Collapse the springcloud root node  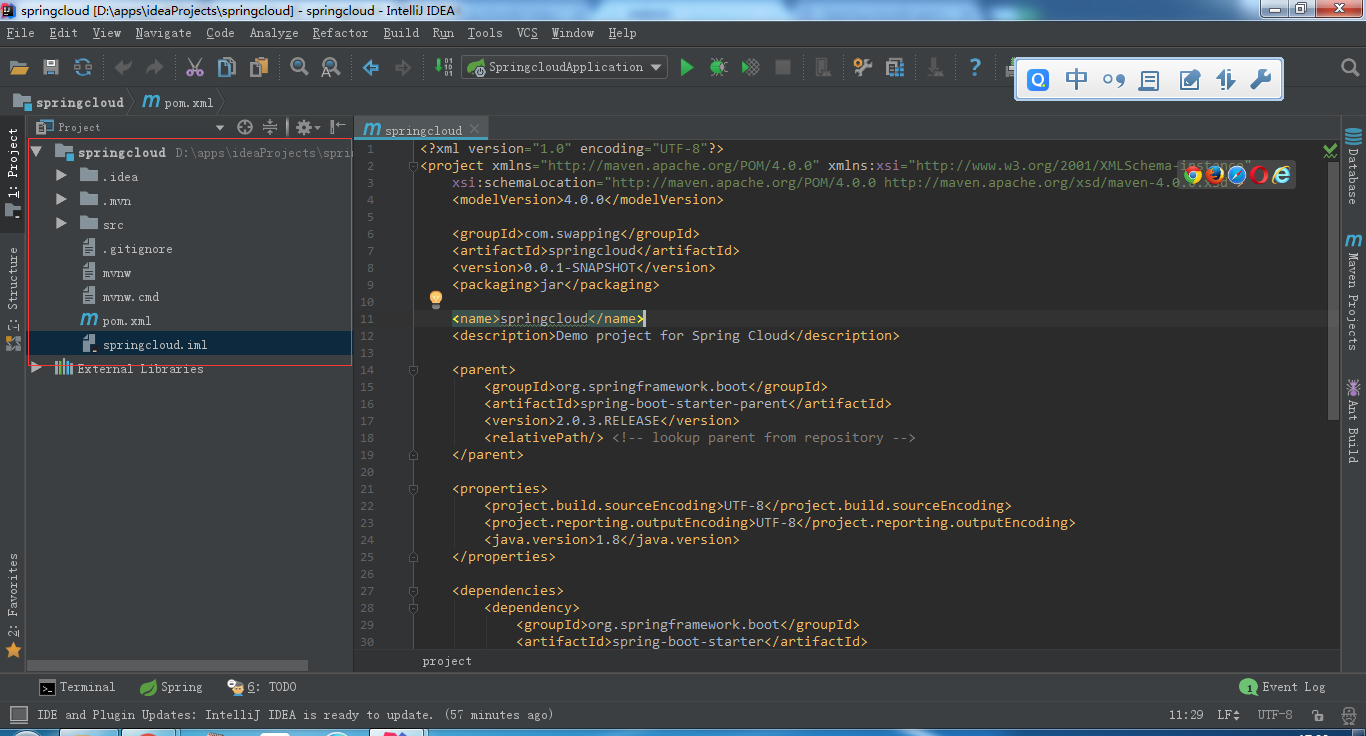pyautogui.click(x=37, y=152)
